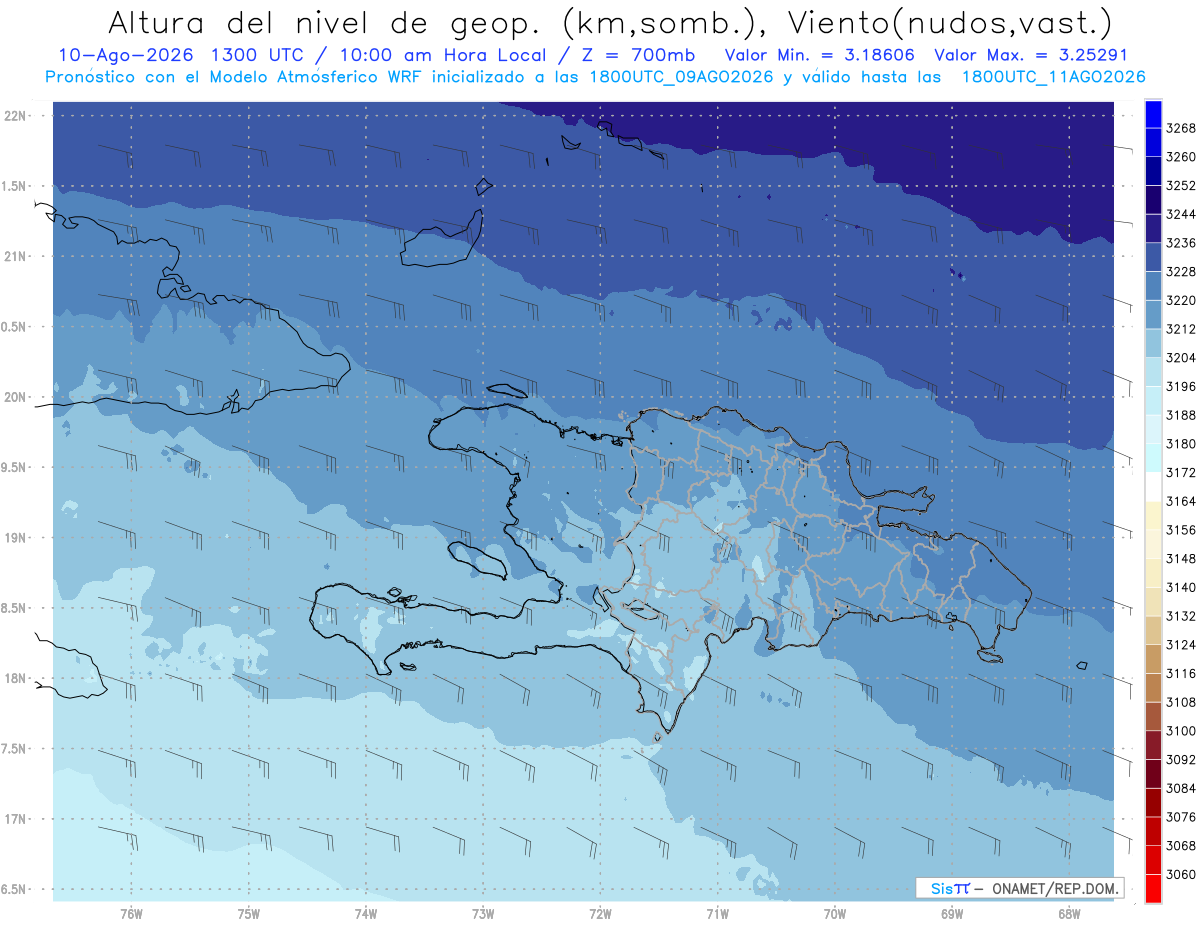Click the latitude label 21N
The height and width of the screenshot is (927, 1200).
coord(15,256)
